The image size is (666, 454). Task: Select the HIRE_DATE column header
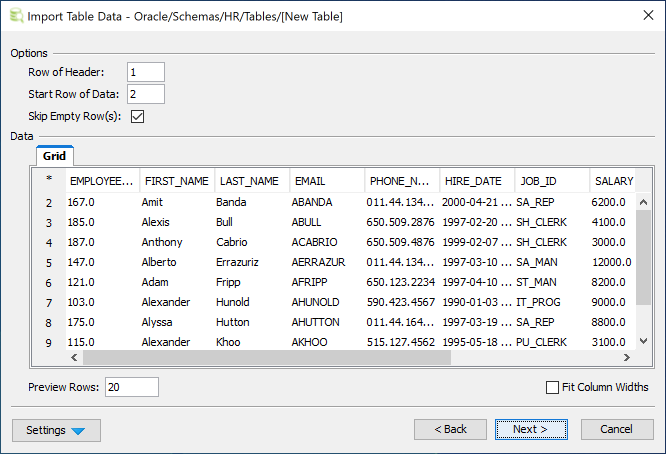click(476, 181)
